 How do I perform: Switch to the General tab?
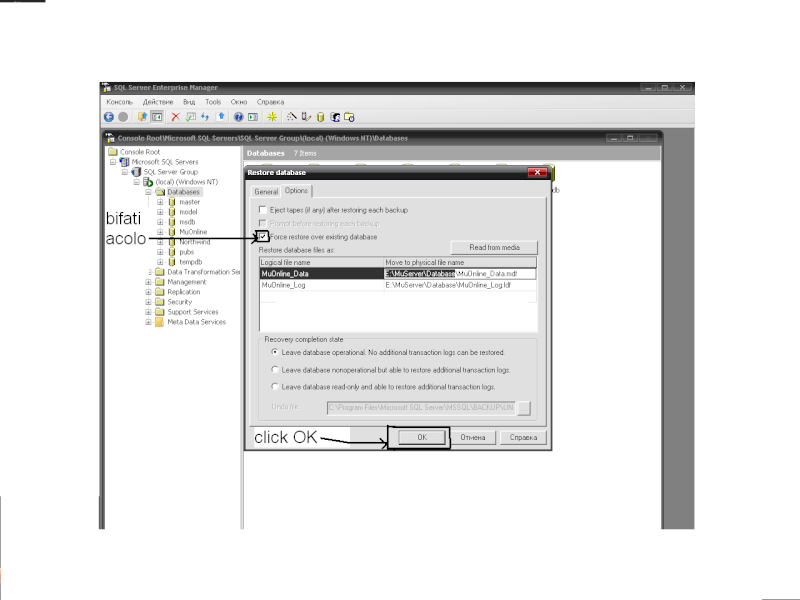click(266, 192)
